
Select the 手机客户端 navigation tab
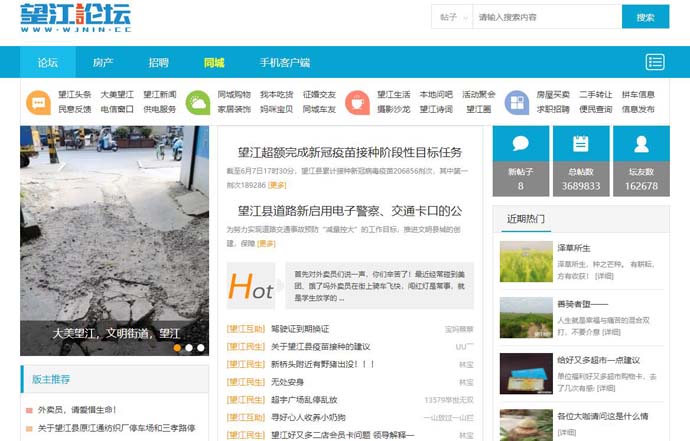[285, 62]
